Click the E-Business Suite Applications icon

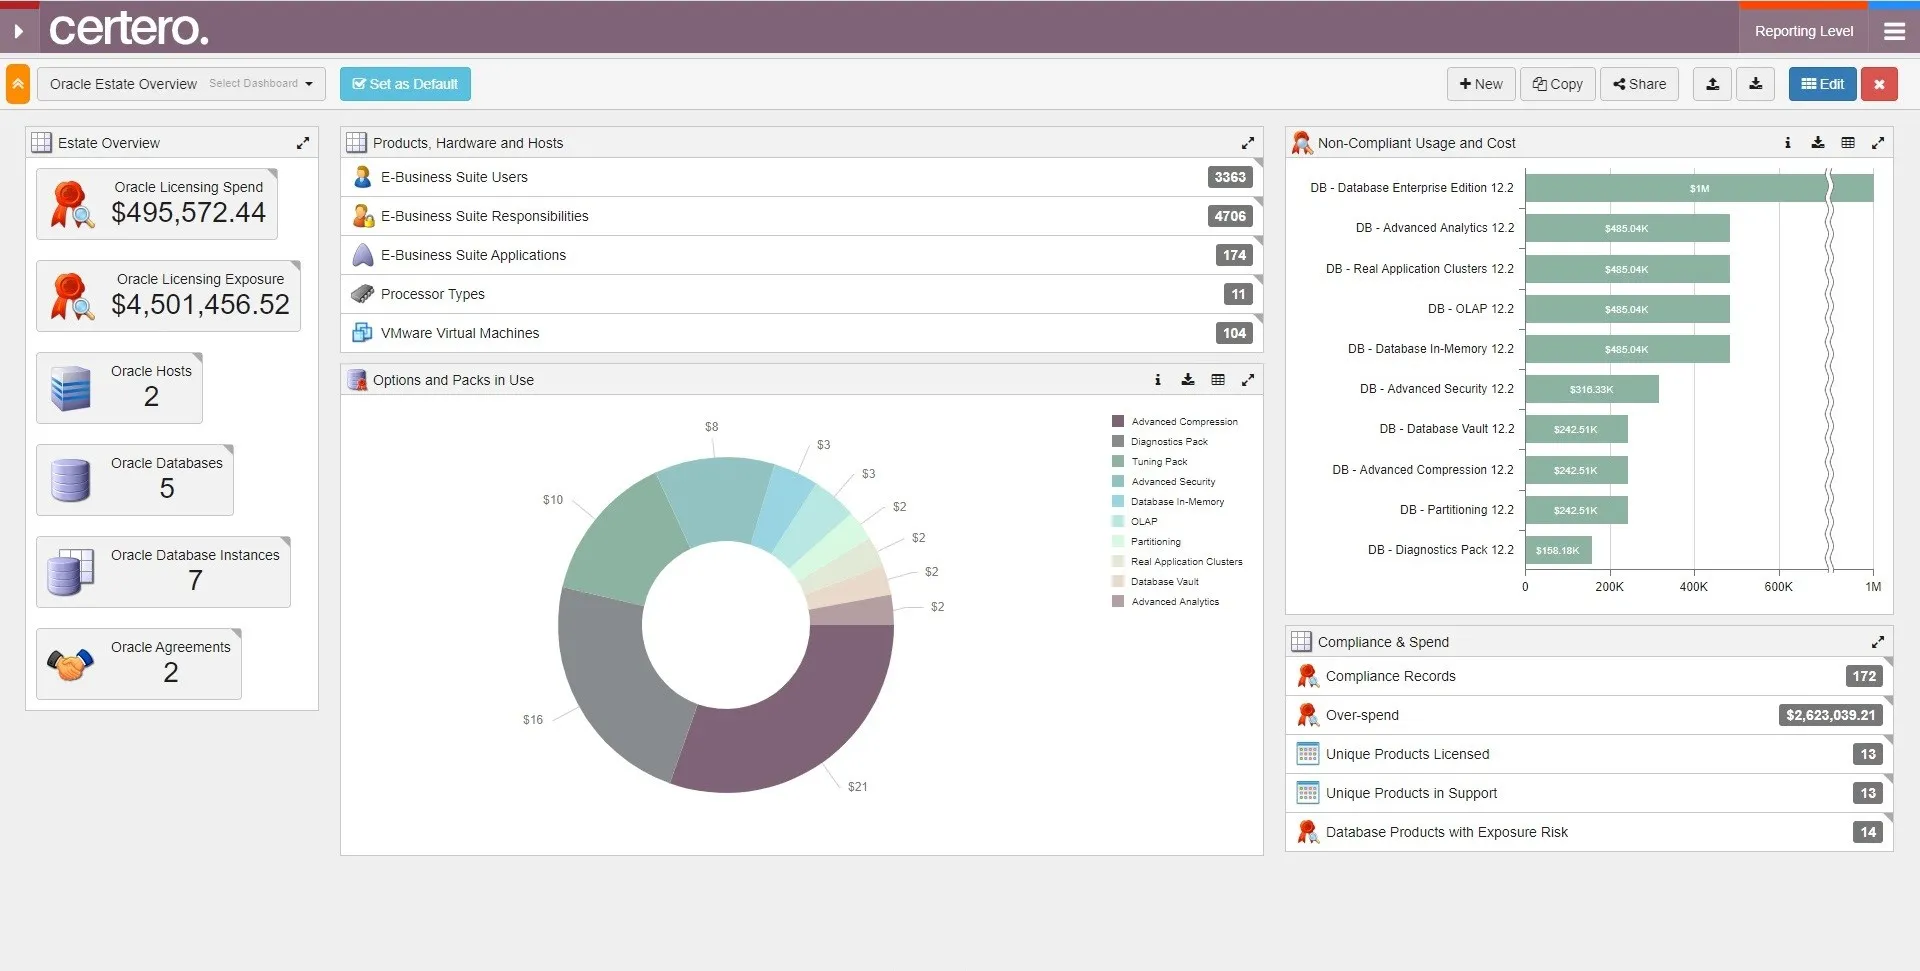coord(363,255)
